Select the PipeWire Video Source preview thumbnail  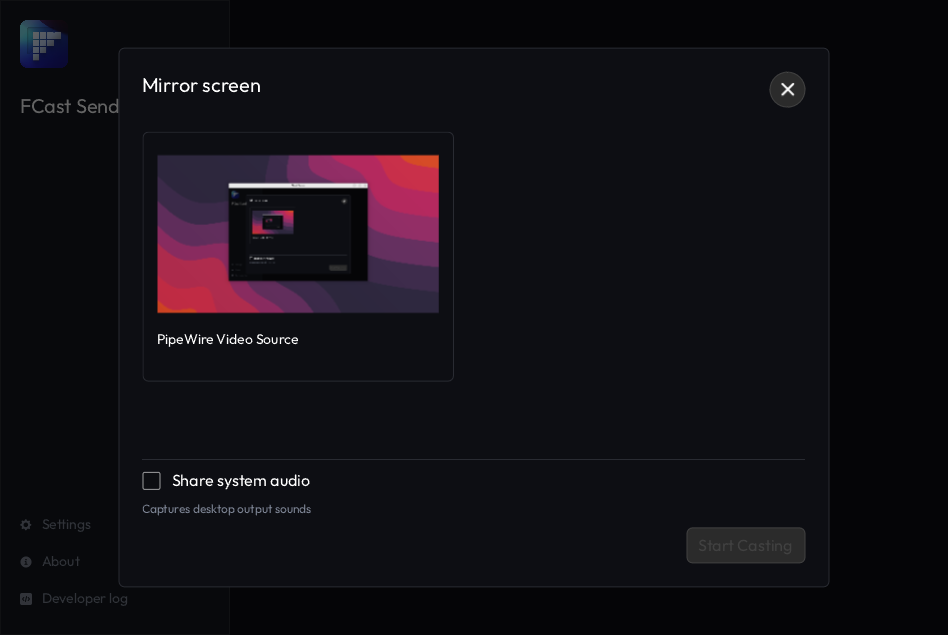(298, 234)
